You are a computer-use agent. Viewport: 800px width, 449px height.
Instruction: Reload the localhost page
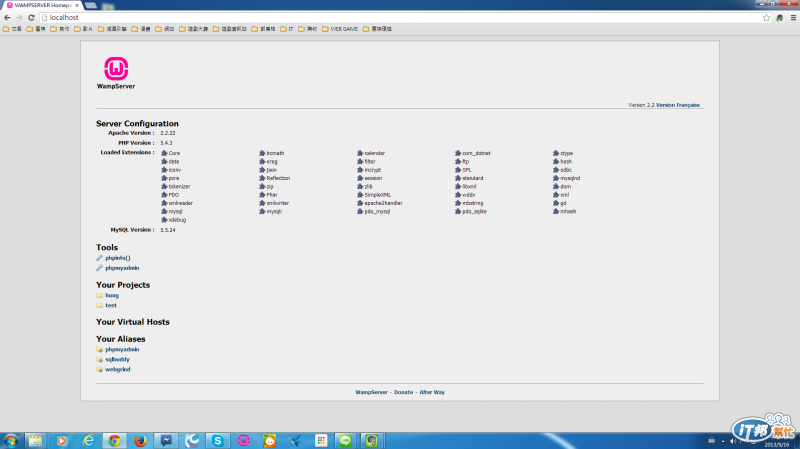[x=31, y=17]
